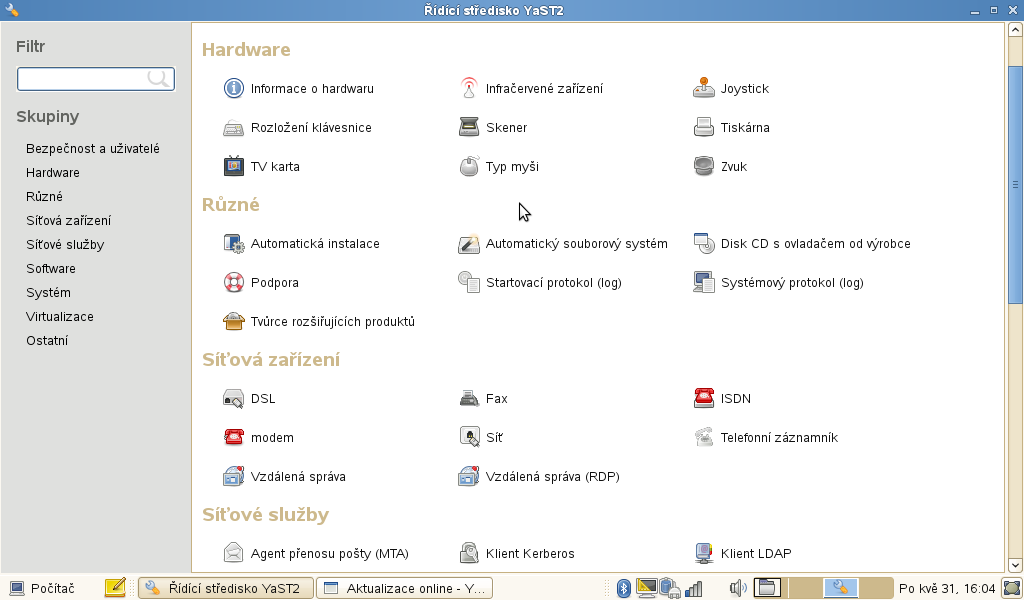Launch Automatická instalace icon
The height and width of the screenshot is (600, 1024).
coord(234,244)
